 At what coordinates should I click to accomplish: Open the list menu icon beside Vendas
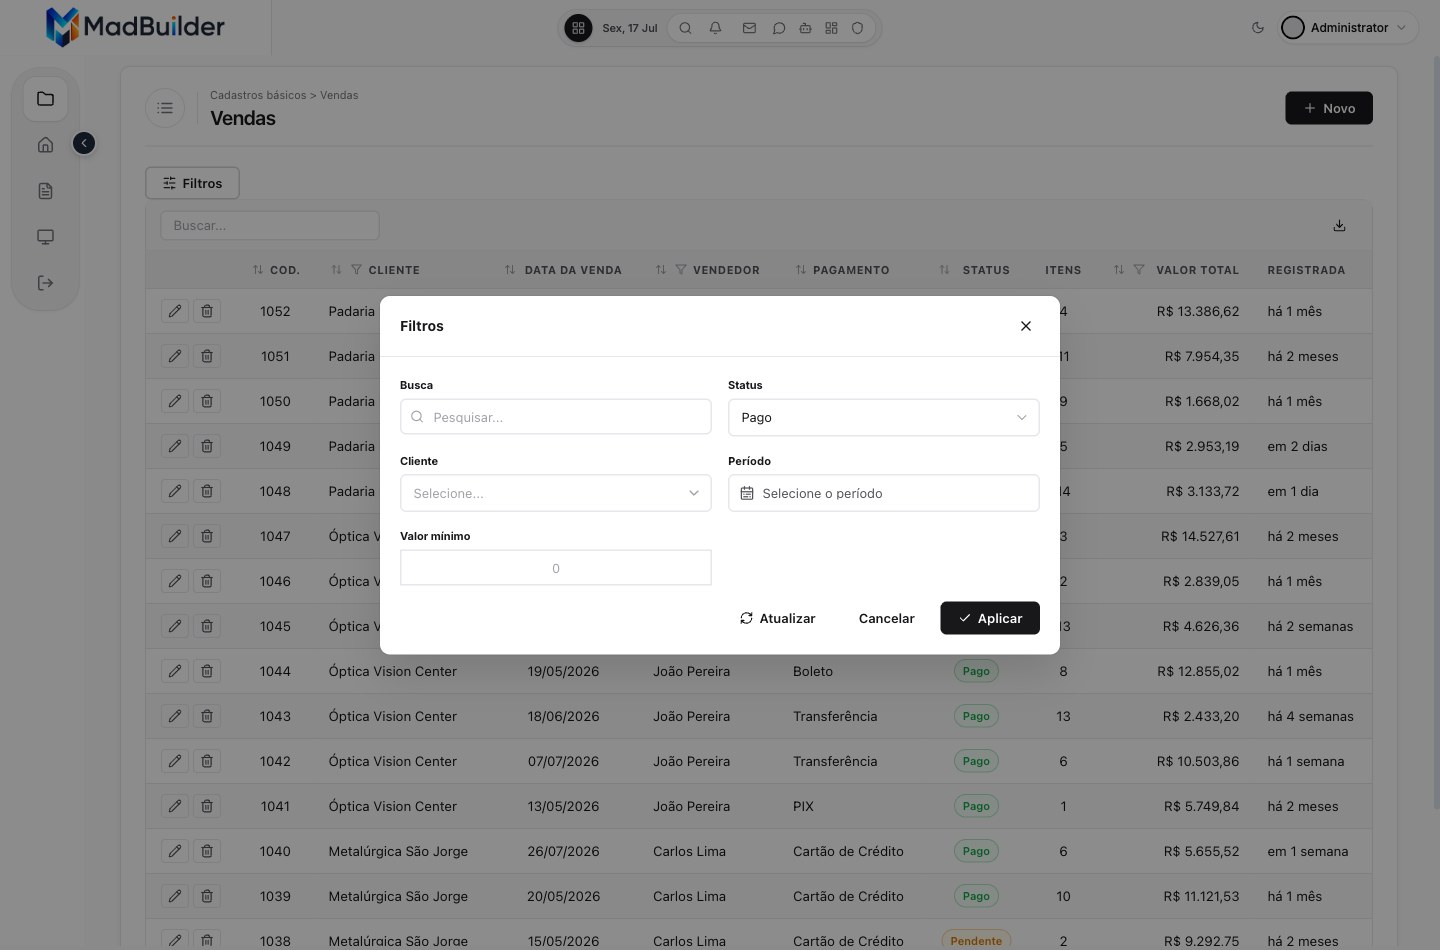tap(165, 108)
